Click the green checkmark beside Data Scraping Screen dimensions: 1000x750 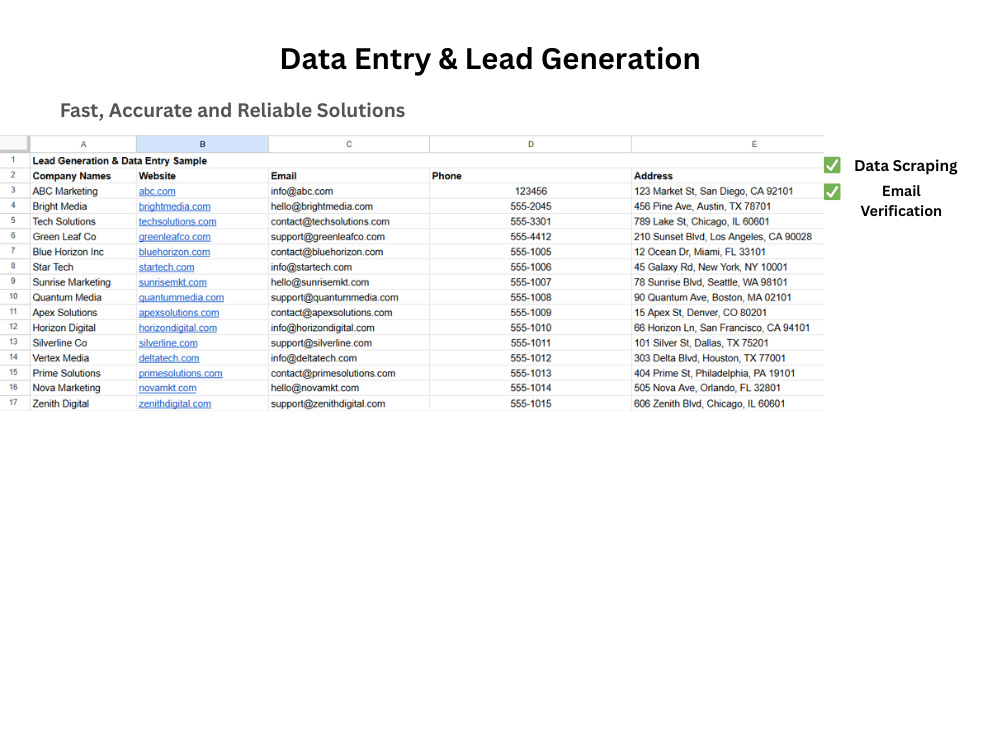pos(832,165)
